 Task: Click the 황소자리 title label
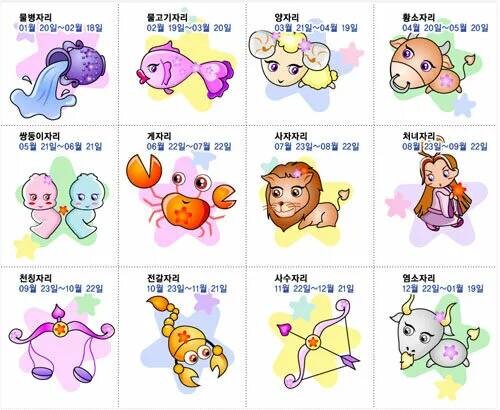pyautogui.click(x=418, y=18)
